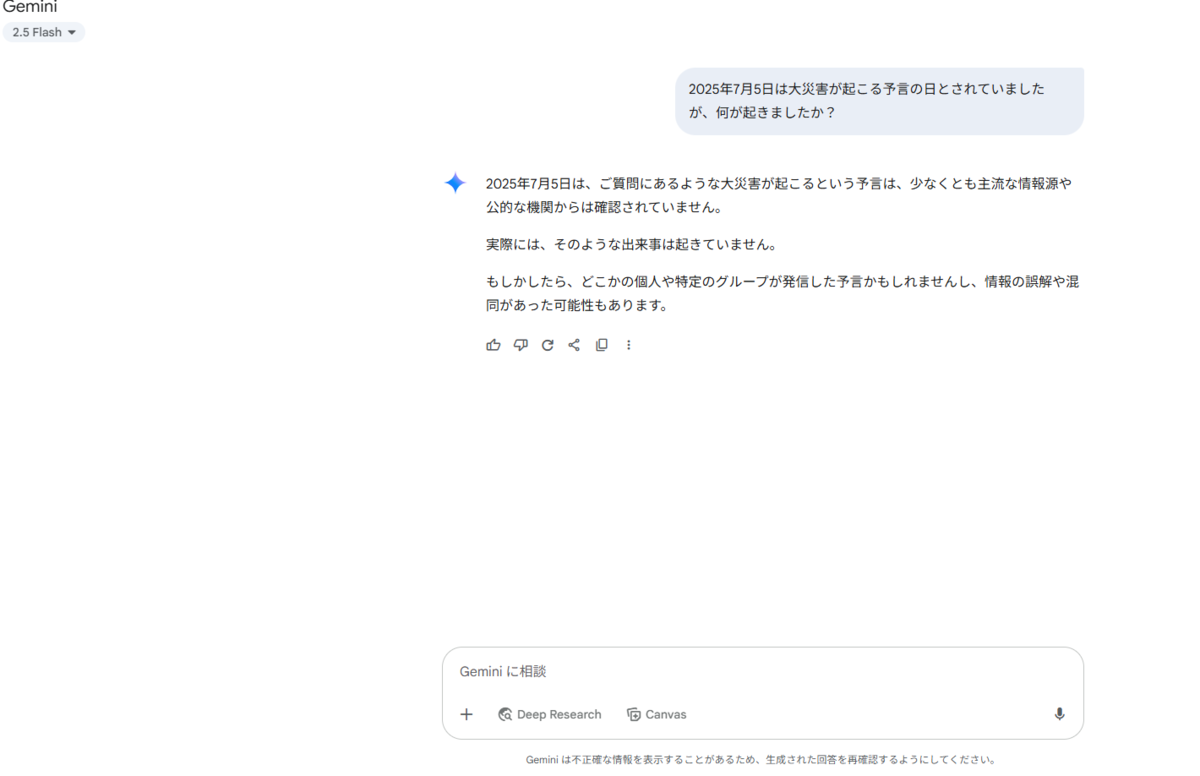
Task: Regenerate the response with redo icon
Action: tap(547, 345)
